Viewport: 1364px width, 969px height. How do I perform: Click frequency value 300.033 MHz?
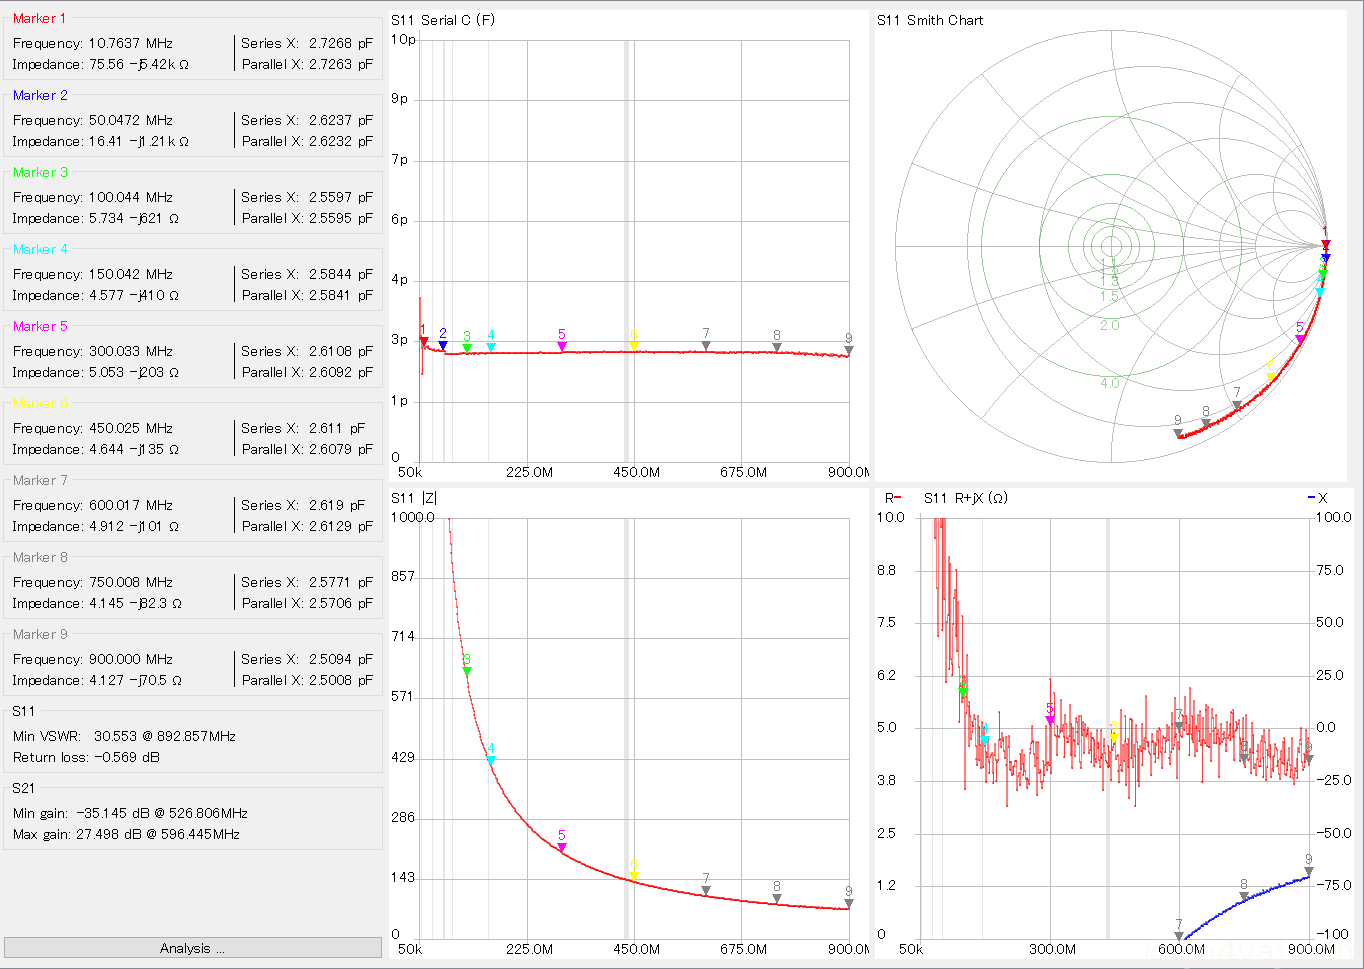coord(131,351)
